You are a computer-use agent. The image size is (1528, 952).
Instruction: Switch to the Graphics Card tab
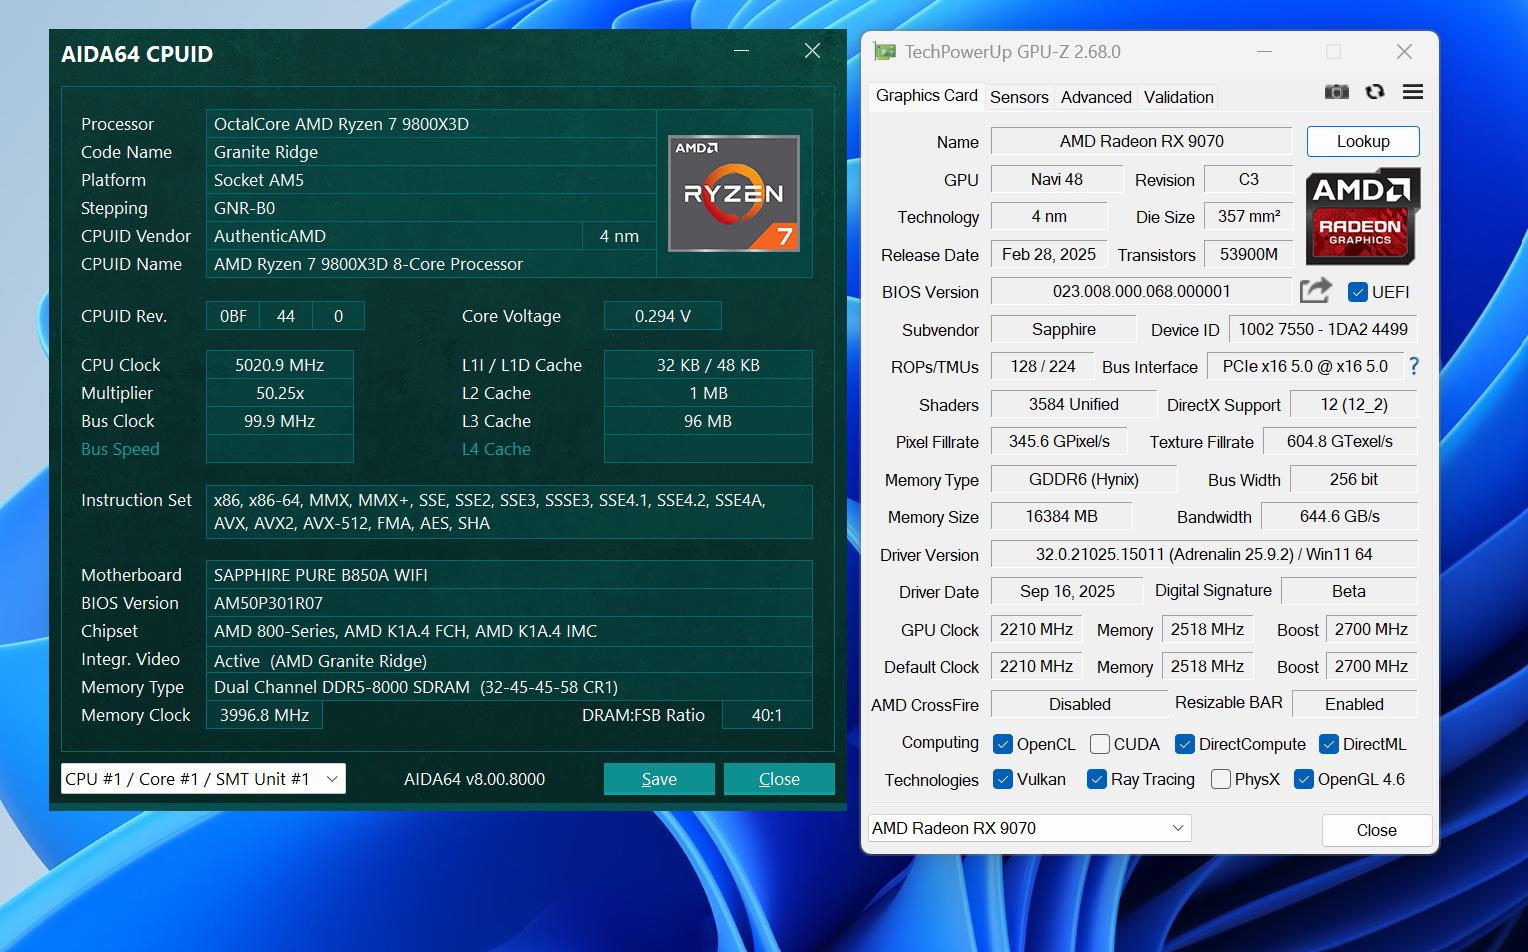click(926, 95)
